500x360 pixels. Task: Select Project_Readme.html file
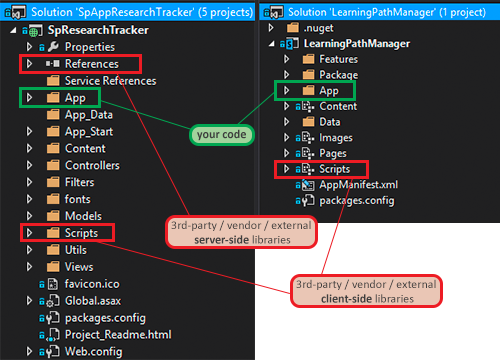[x=118, y=335]
